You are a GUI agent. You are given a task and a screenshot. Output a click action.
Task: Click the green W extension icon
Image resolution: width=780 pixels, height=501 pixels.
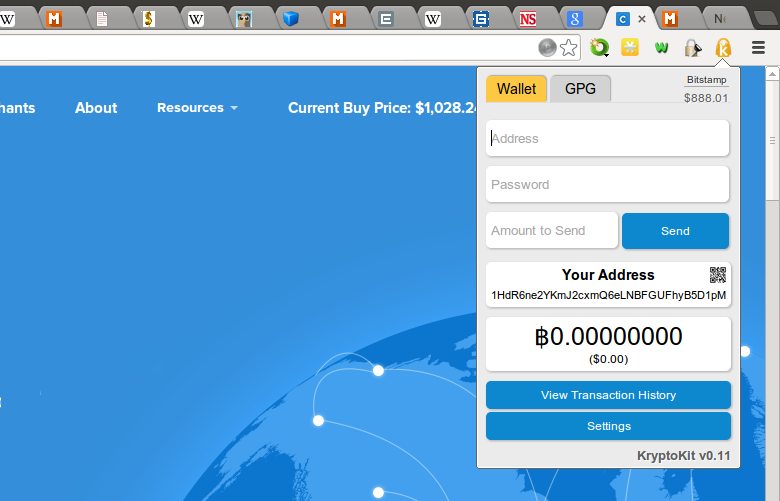click(x=661, y=48)
